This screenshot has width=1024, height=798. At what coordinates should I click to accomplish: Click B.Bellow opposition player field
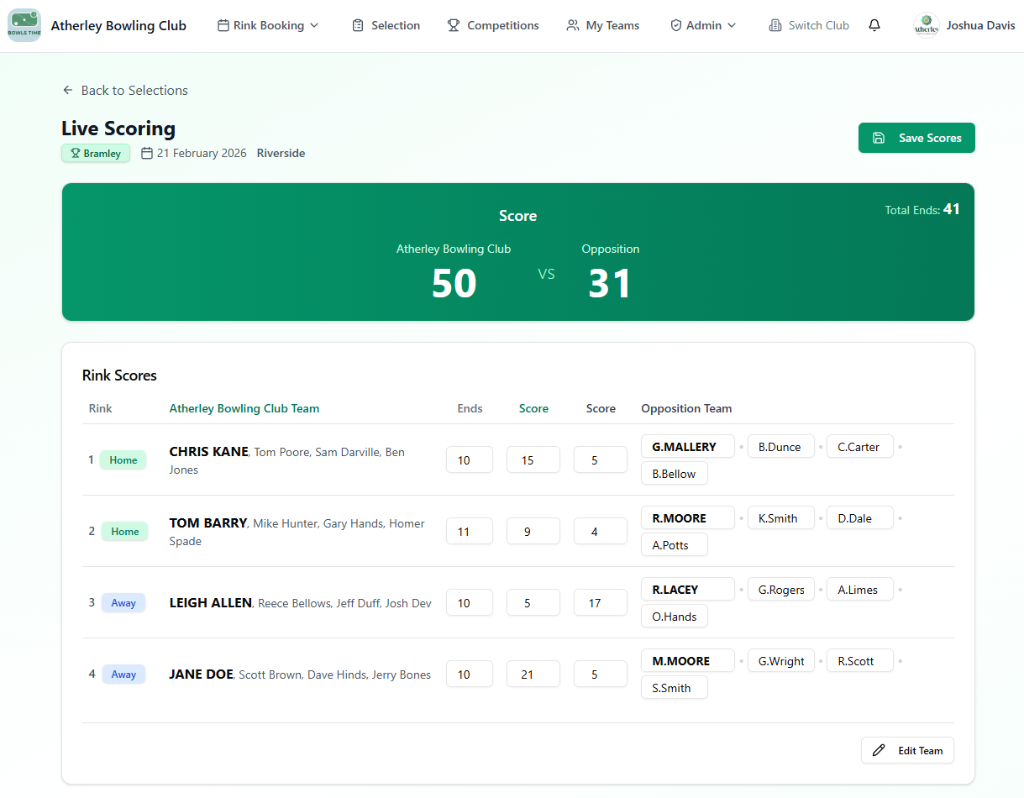pos(675,473)
